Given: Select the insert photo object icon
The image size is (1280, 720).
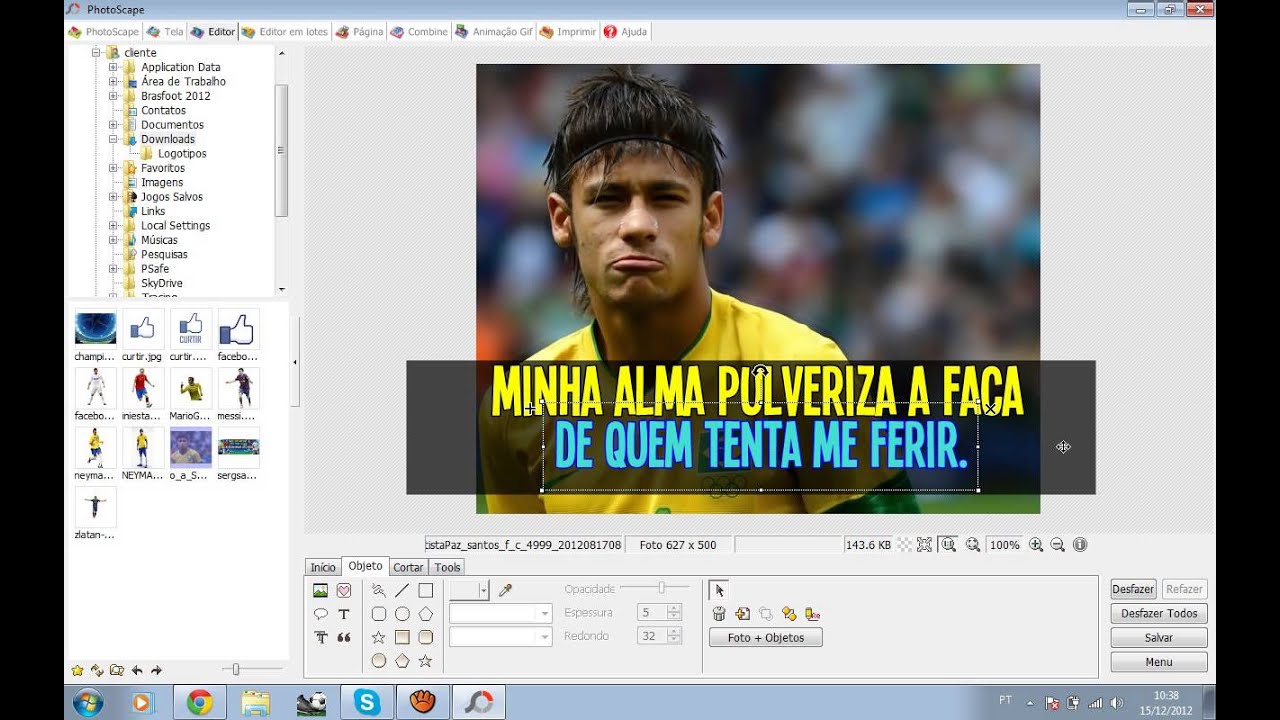Looking at the screenshot, I should click(320, 590).
